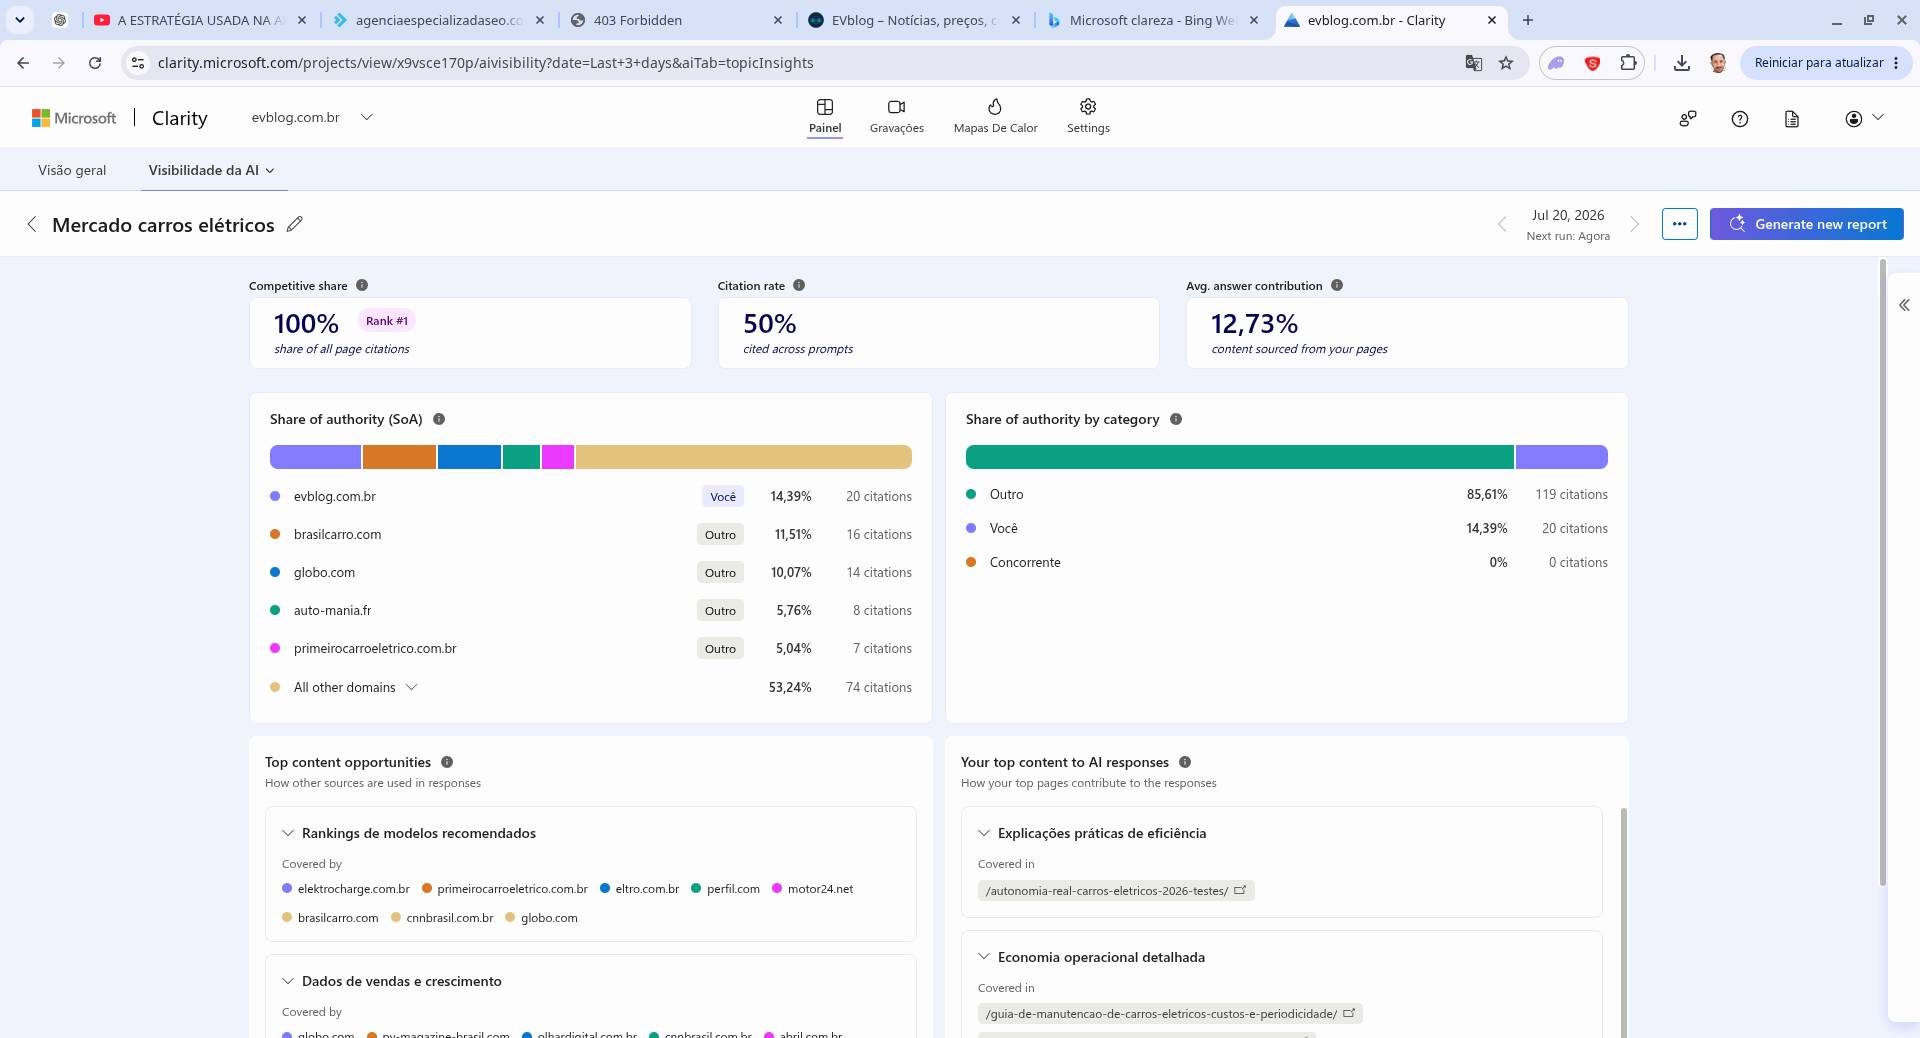The width and height of the screenshot is (1920, 1038).
Task: Click the Concorrente category row
Action: [x=1287, y=562]
